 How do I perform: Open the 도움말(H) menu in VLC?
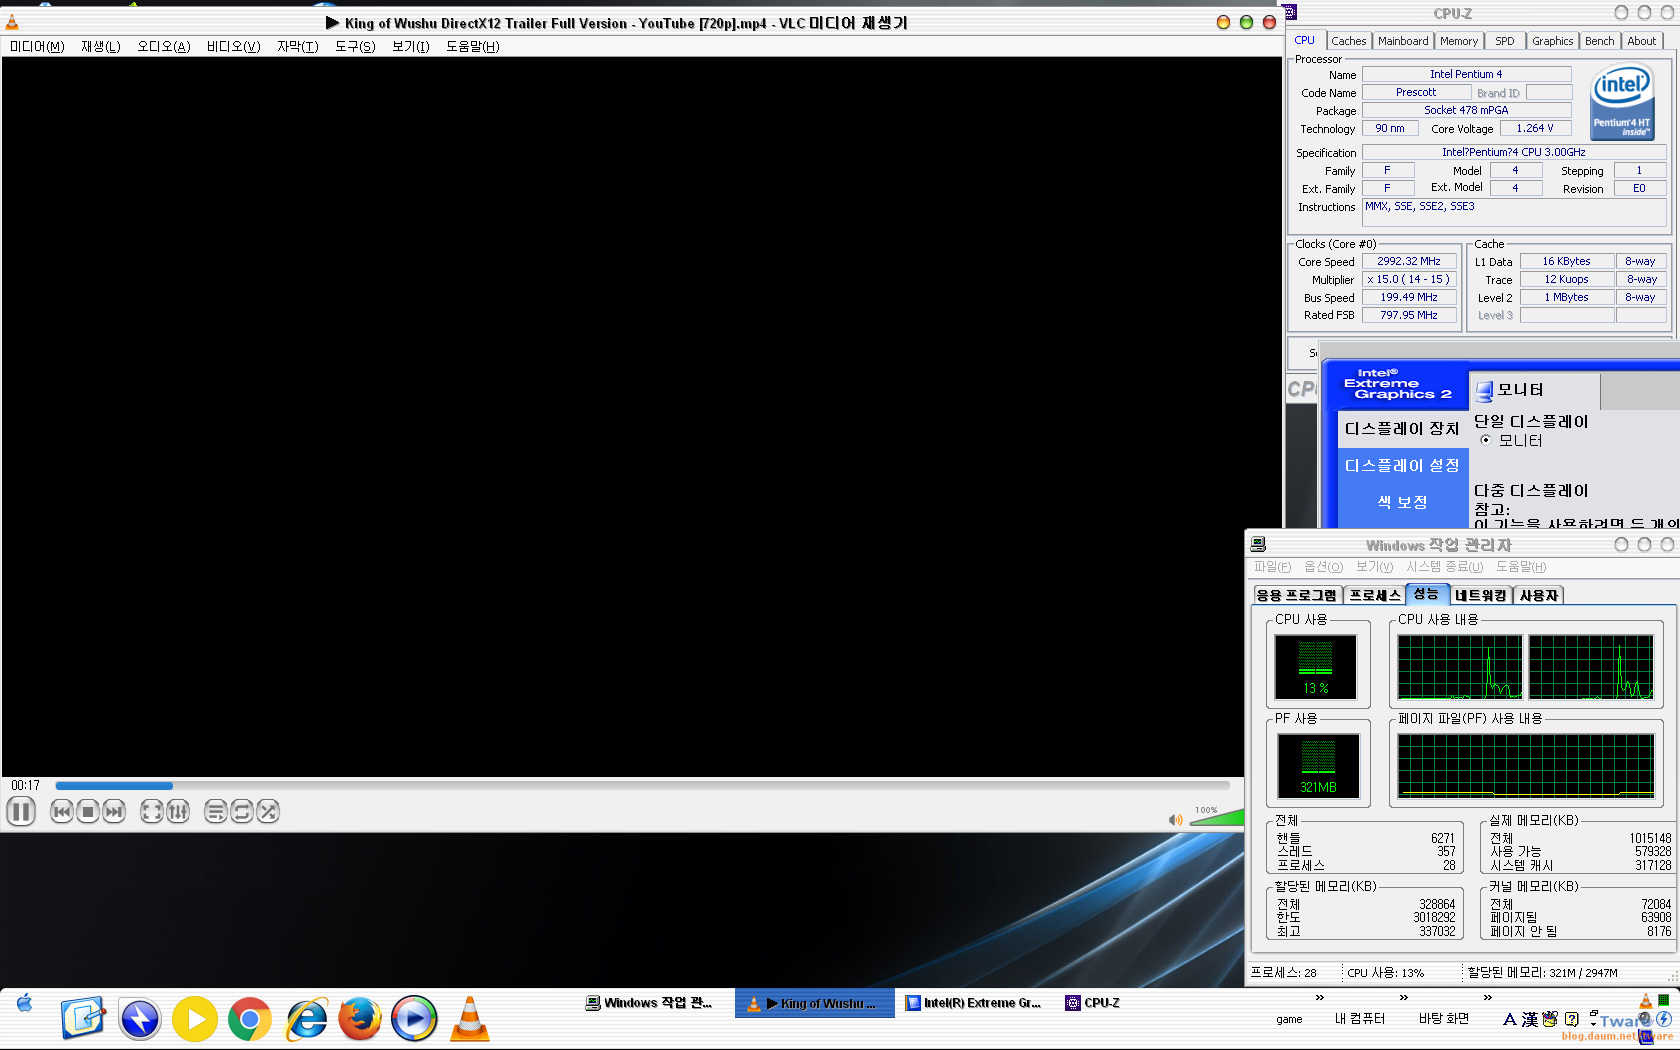click(x=473, y=47)
